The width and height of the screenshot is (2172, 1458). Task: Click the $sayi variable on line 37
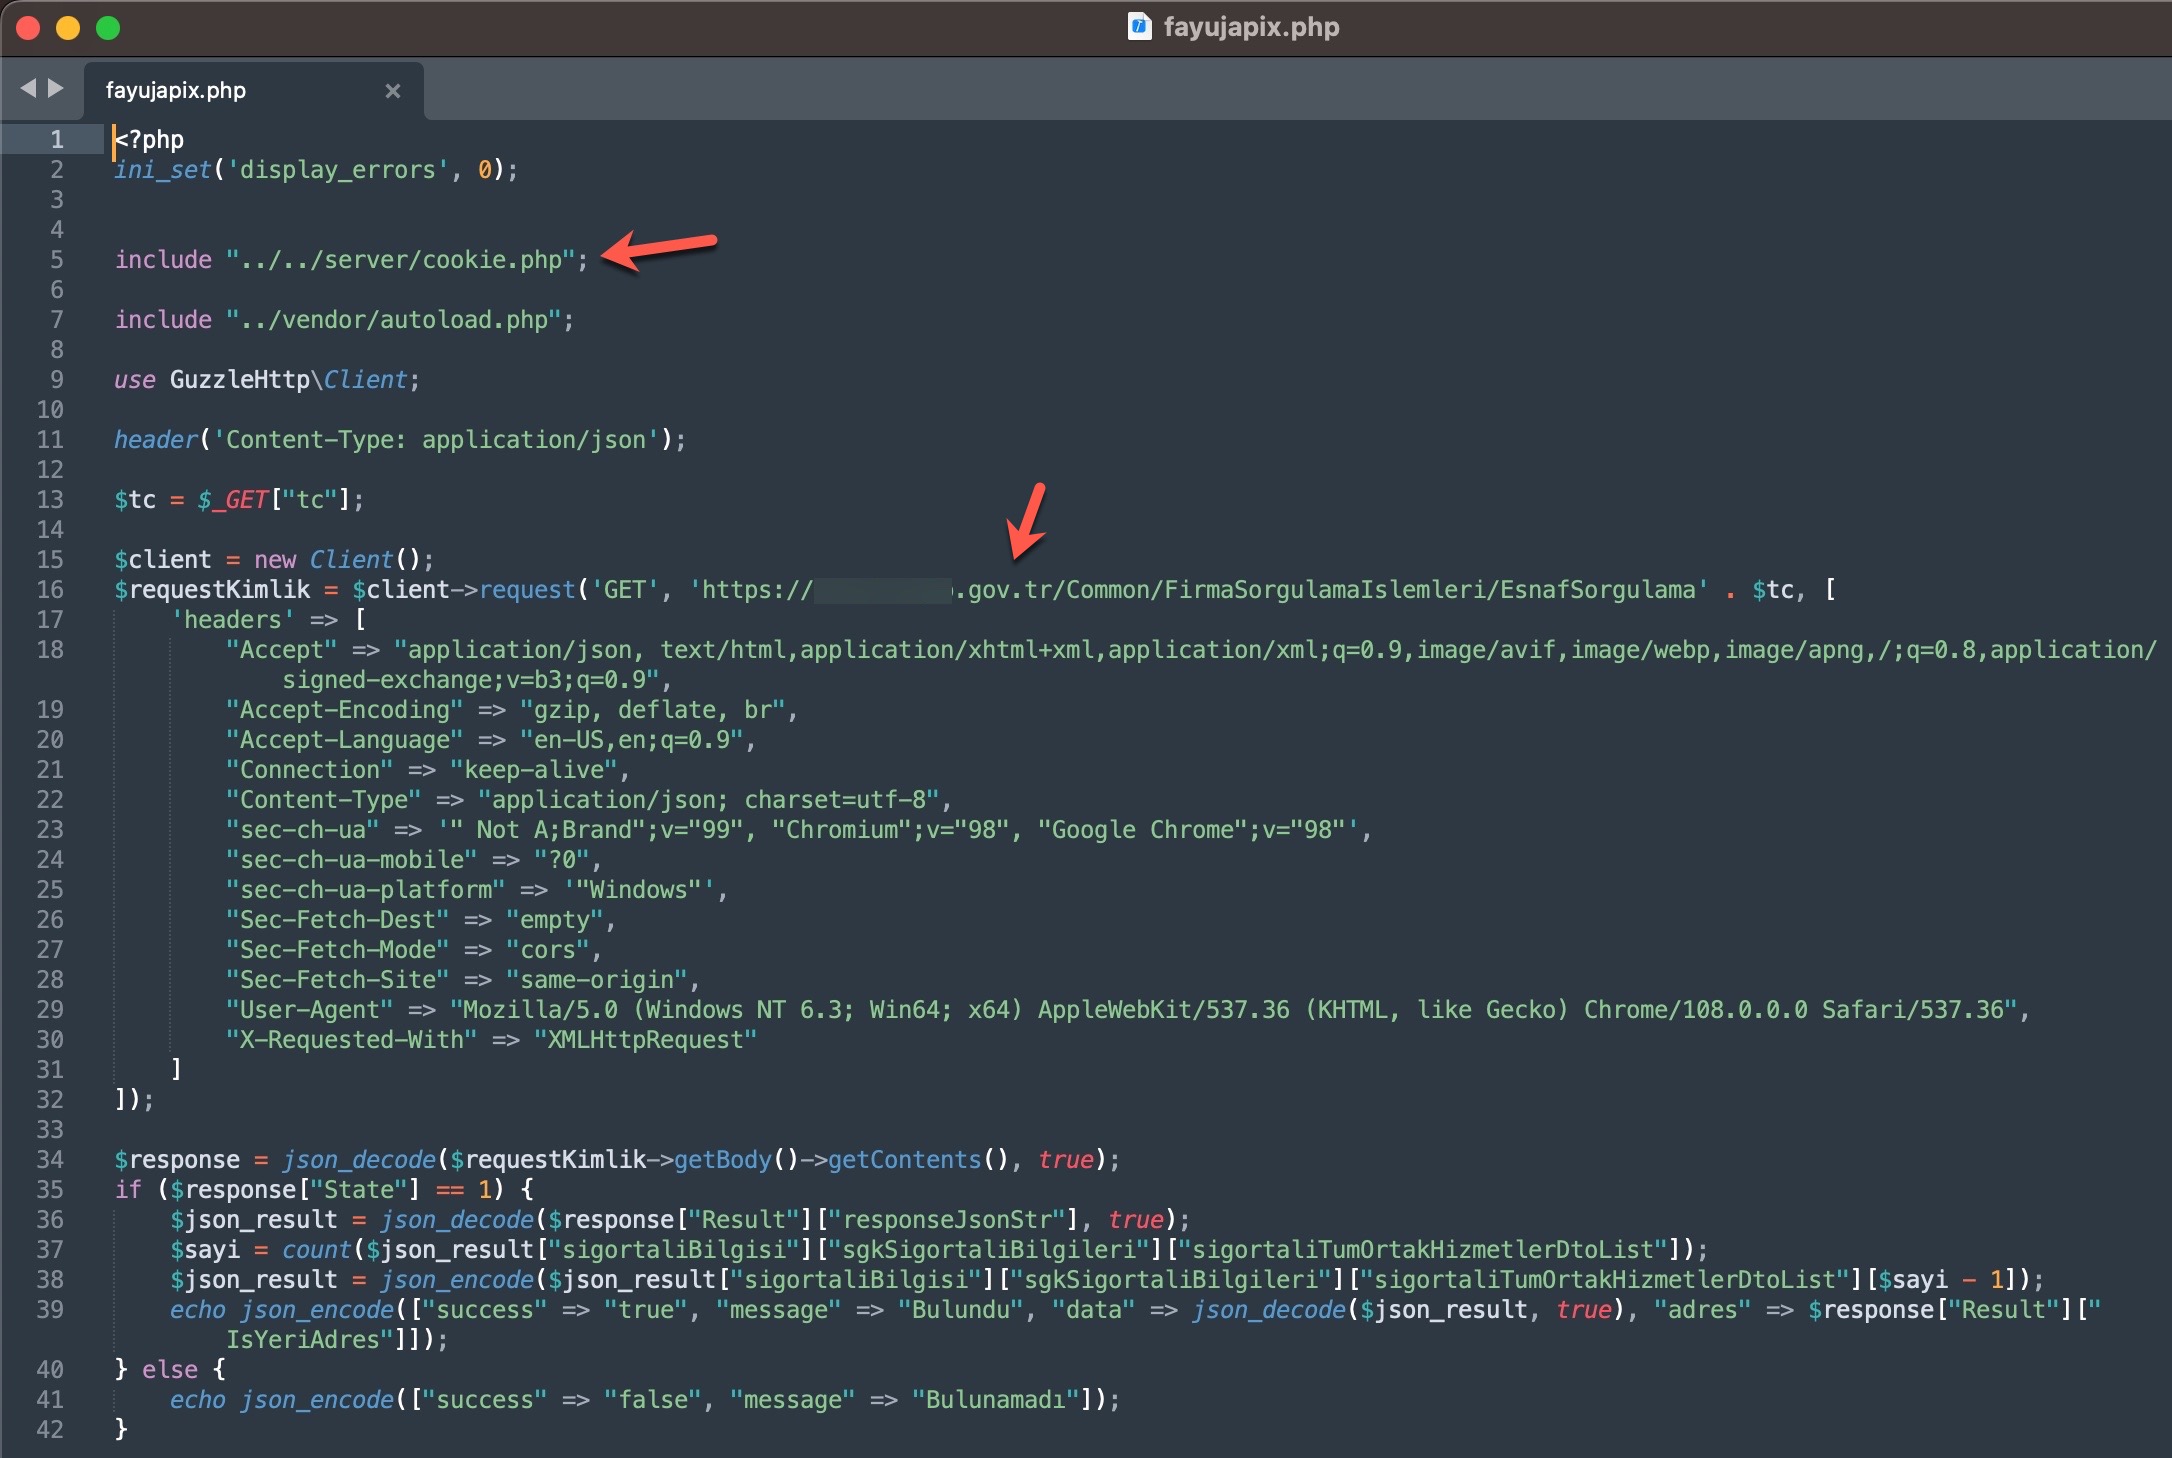[x=205, y=1249]
